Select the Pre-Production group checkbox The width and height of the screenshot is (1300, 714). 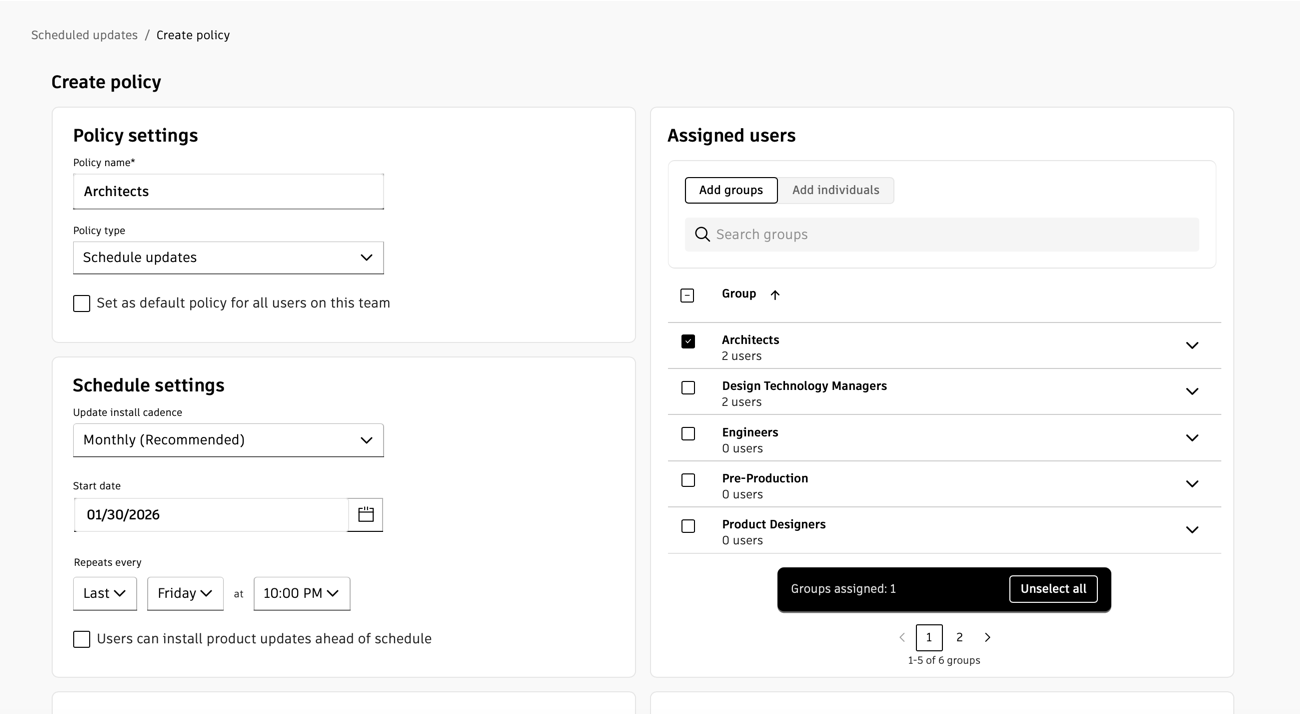[688, 480]
